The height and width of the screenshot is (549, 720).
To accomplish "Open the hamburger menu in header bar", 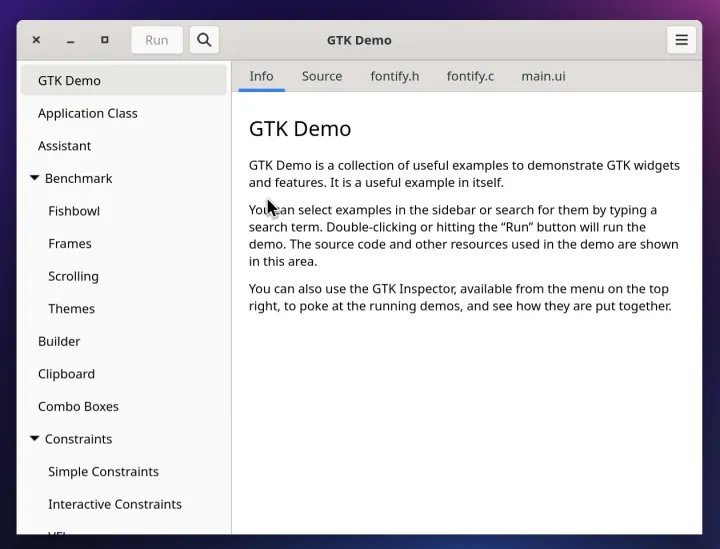I will click(x=681, y=40).
